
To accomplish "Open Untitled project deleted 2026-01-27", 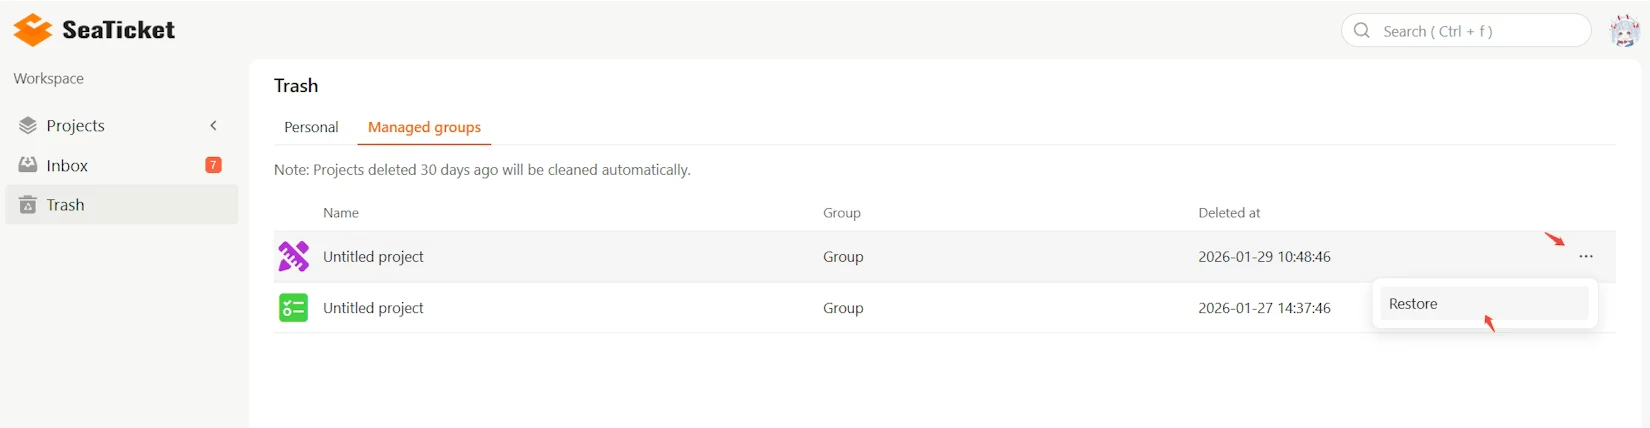I will [x=373, y=308].
